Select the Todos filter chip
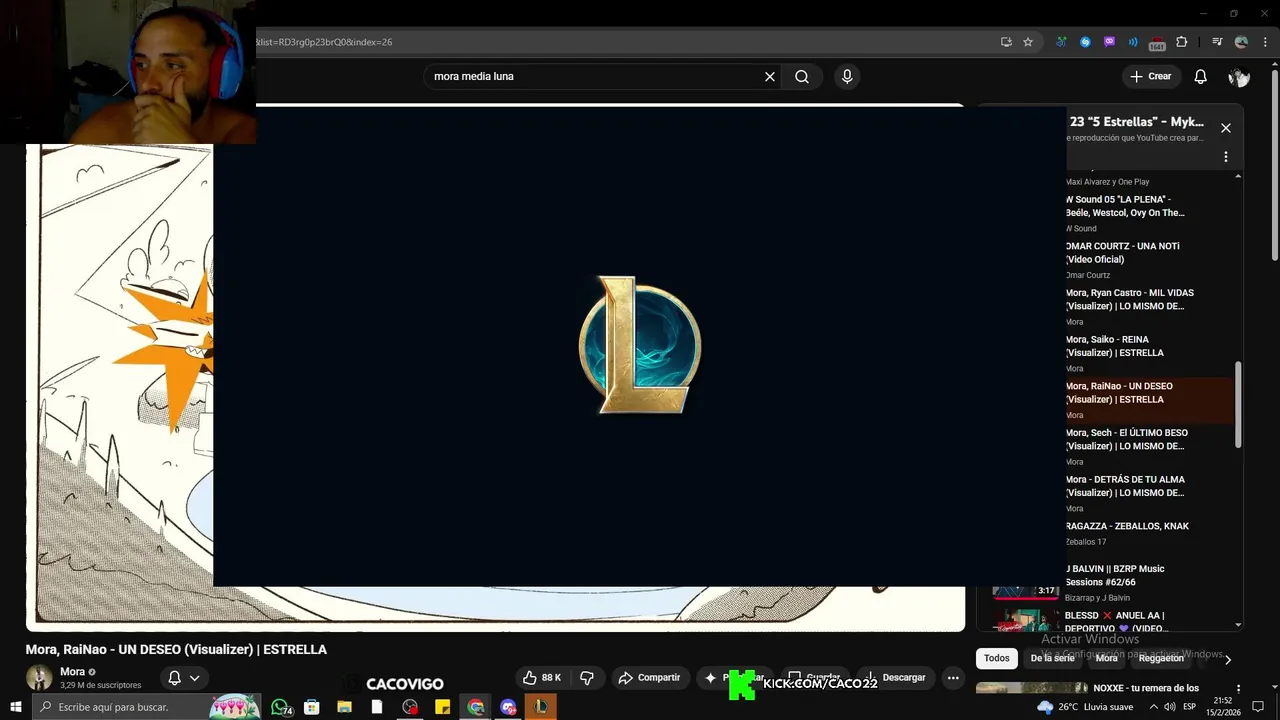Screen dimensions: 1280x720 pyautogui.click(x=997, y=658)
